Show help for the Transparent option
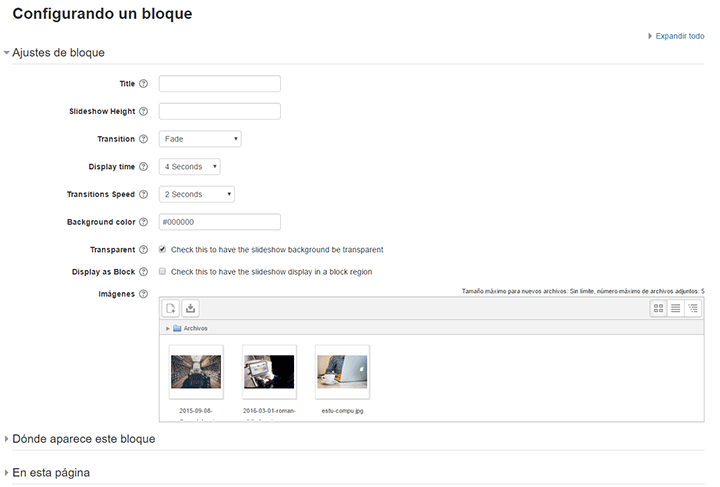Screen dimensions: 720x487 (143, 249)
